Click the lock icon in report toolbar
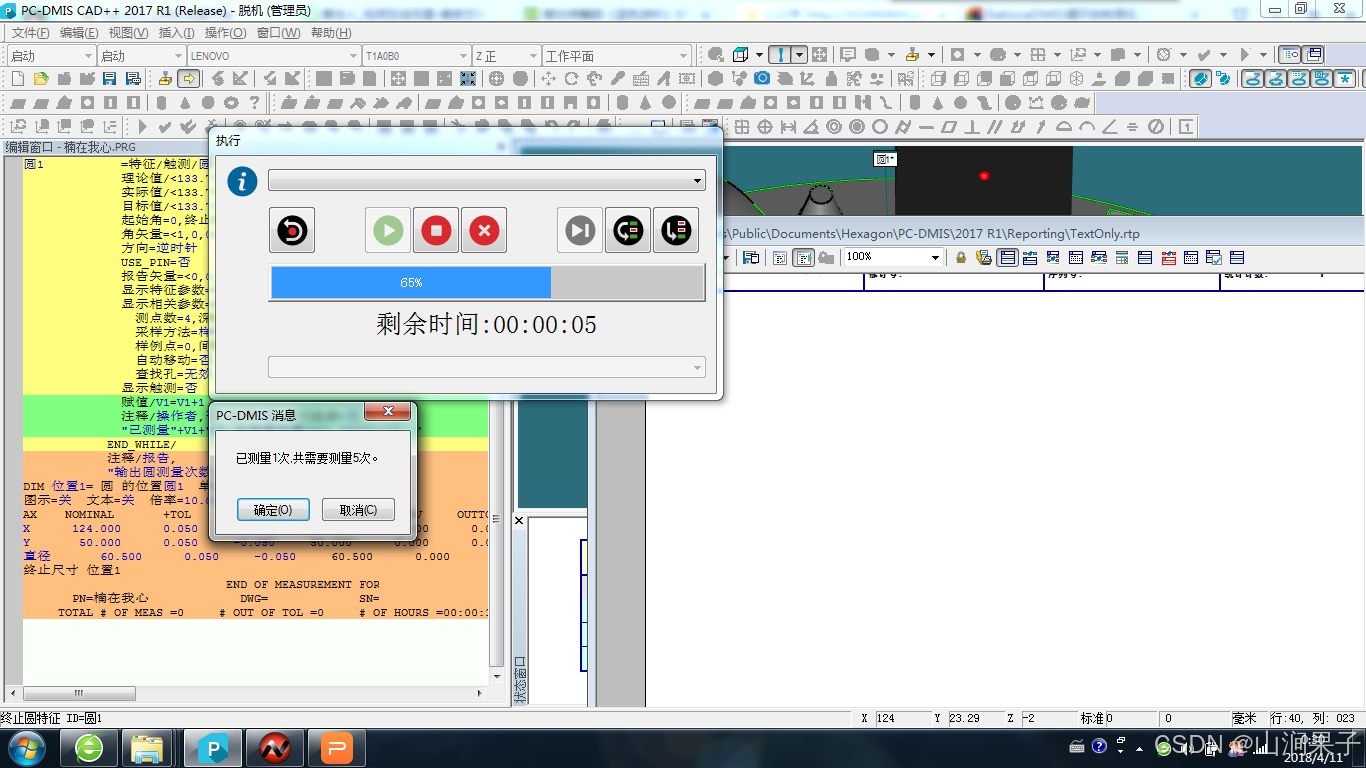The height and width of the screenshot is (768, 1366). click(961, 257)
